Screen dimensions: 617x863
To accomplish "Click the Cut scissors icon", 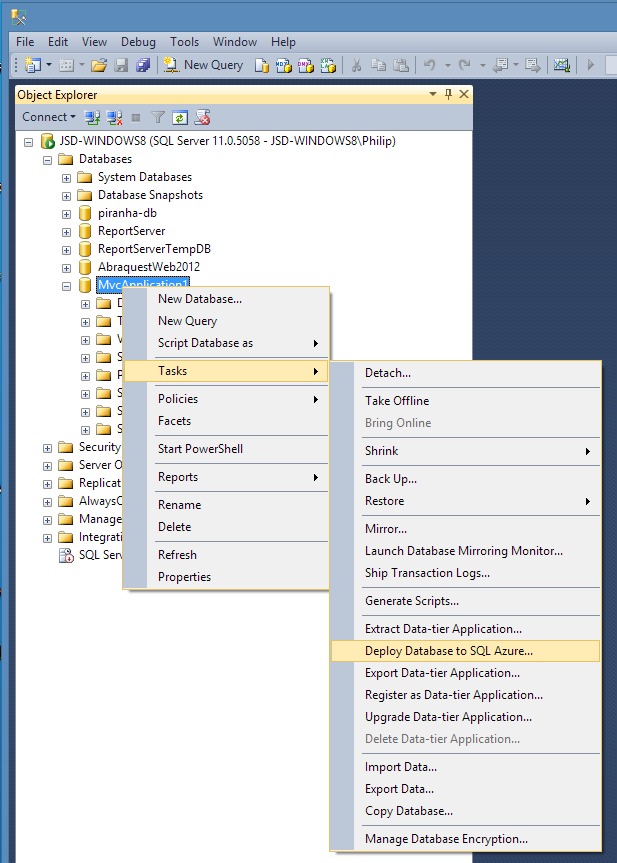I will pos(356,65).
